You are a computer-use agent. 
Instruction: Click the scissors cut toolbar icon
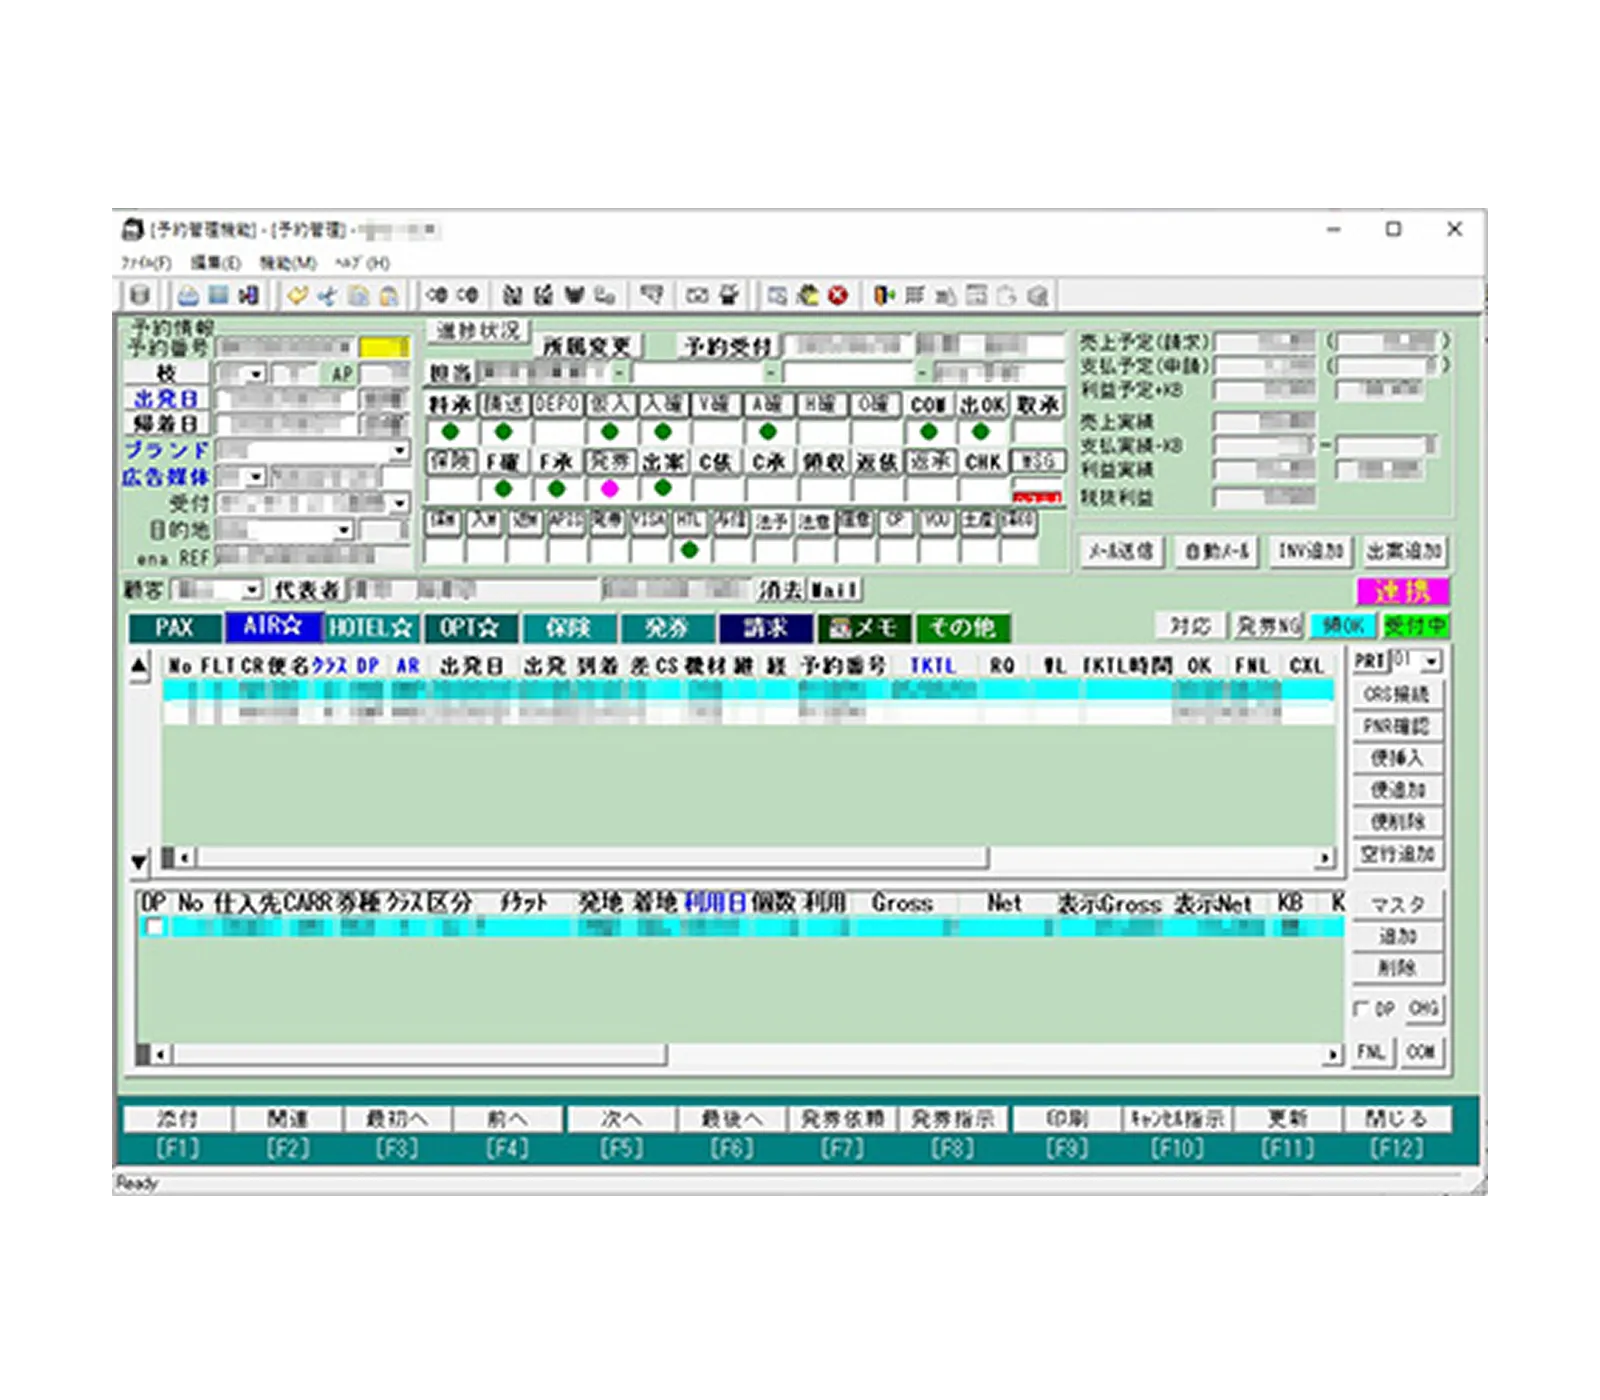coord(327,295)
